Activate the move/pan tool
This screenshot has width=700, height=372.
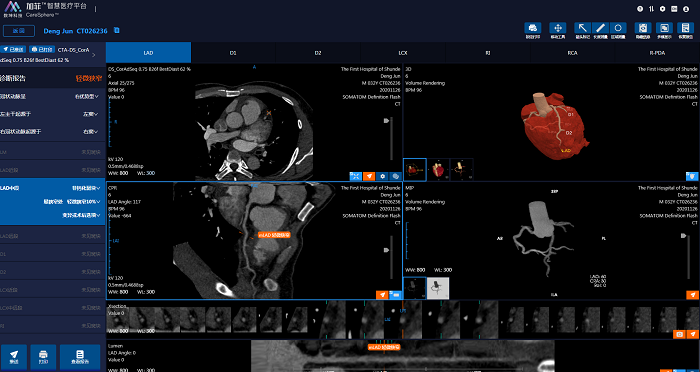tap(558, 28)
